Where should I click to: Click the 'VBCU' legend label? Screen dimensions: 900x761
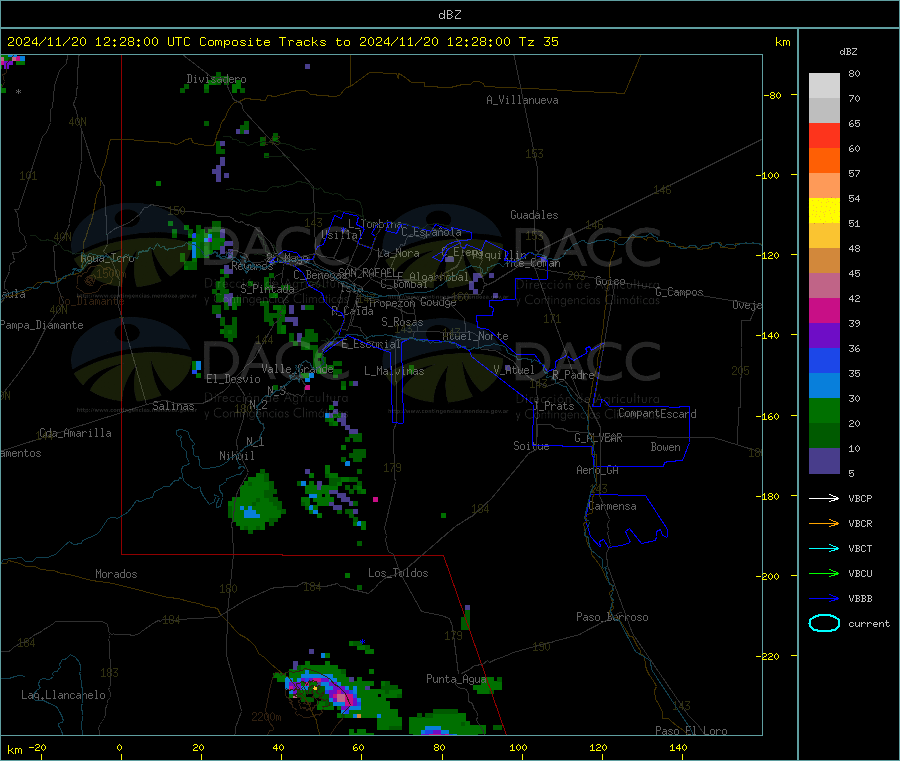[860, 573]
